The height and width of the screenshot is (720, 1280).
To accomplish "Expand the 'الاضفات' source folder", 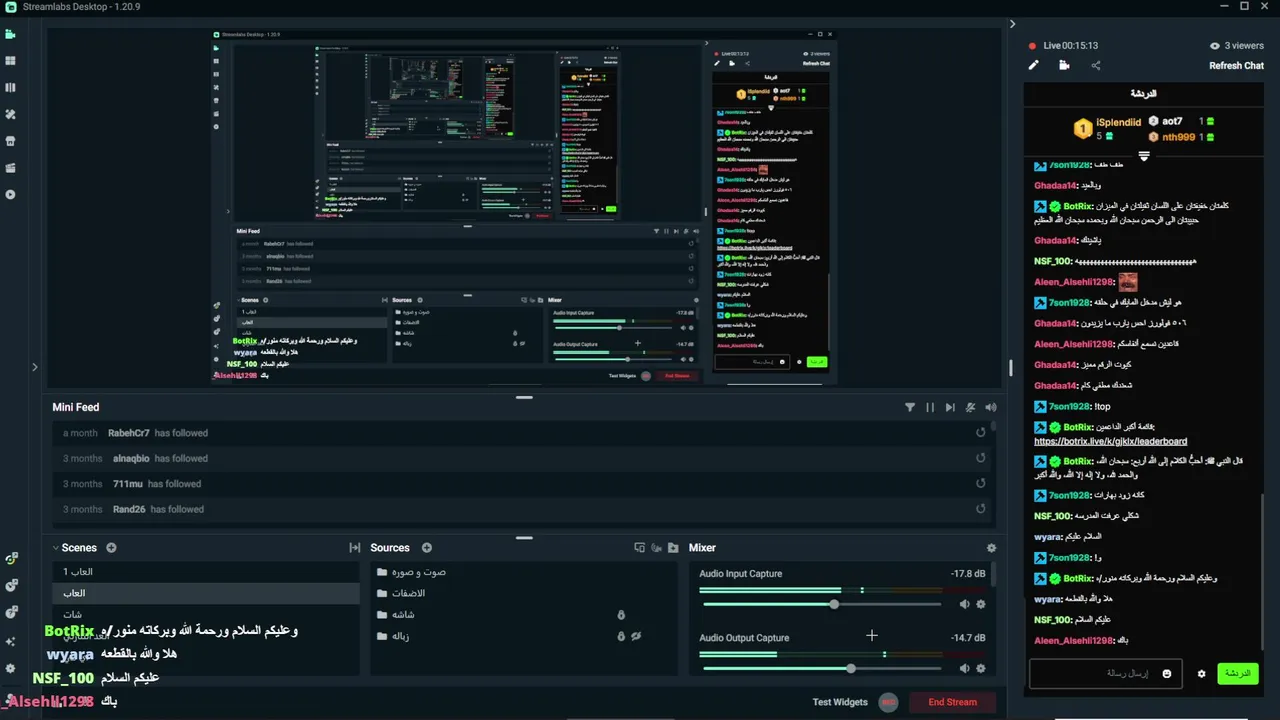I will 382,593.
